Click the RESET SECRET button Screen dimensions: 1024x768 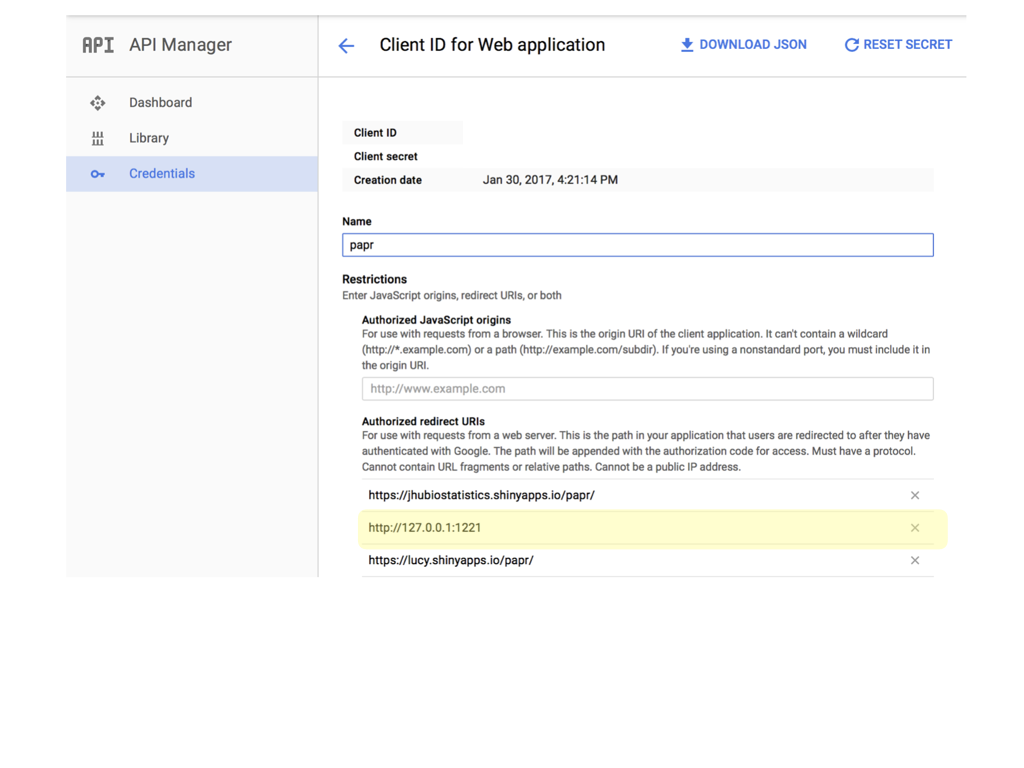[899, 45]
